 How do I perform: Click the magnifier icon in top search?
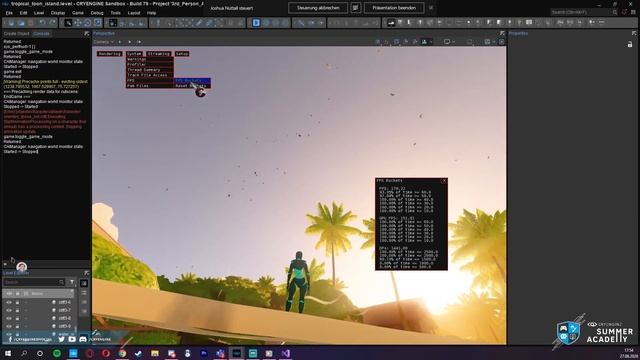click(615, 12)
